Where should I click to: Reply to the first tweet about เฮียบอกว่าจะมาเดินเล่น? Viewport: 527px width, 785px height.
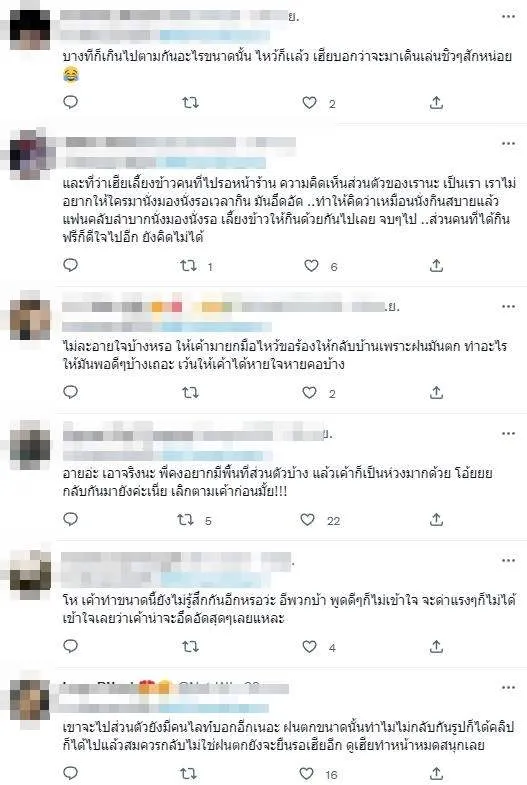pyautogui.click(x=71, y=103)
